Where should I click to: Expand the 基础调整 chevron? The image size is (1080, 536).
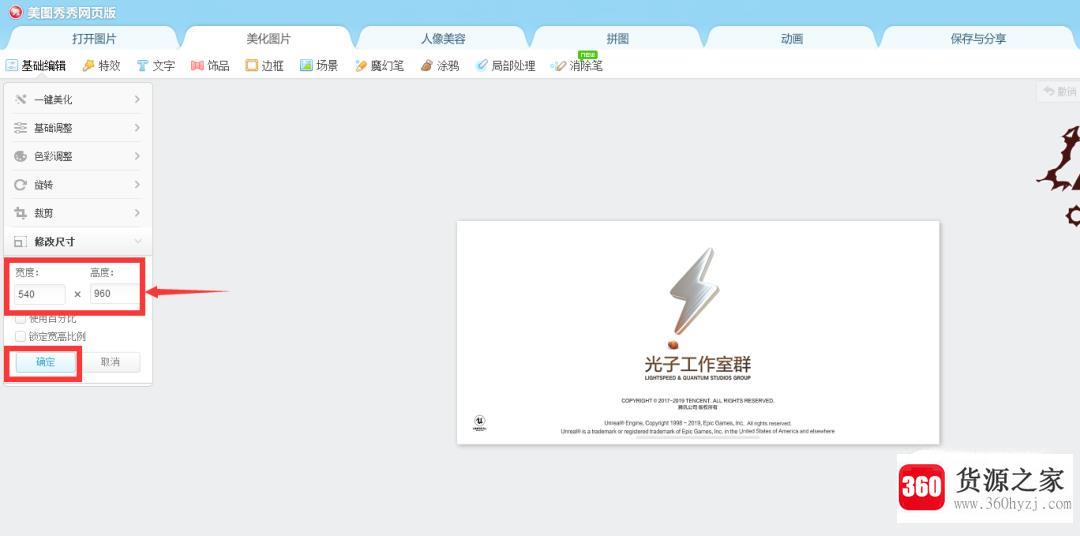137,128
